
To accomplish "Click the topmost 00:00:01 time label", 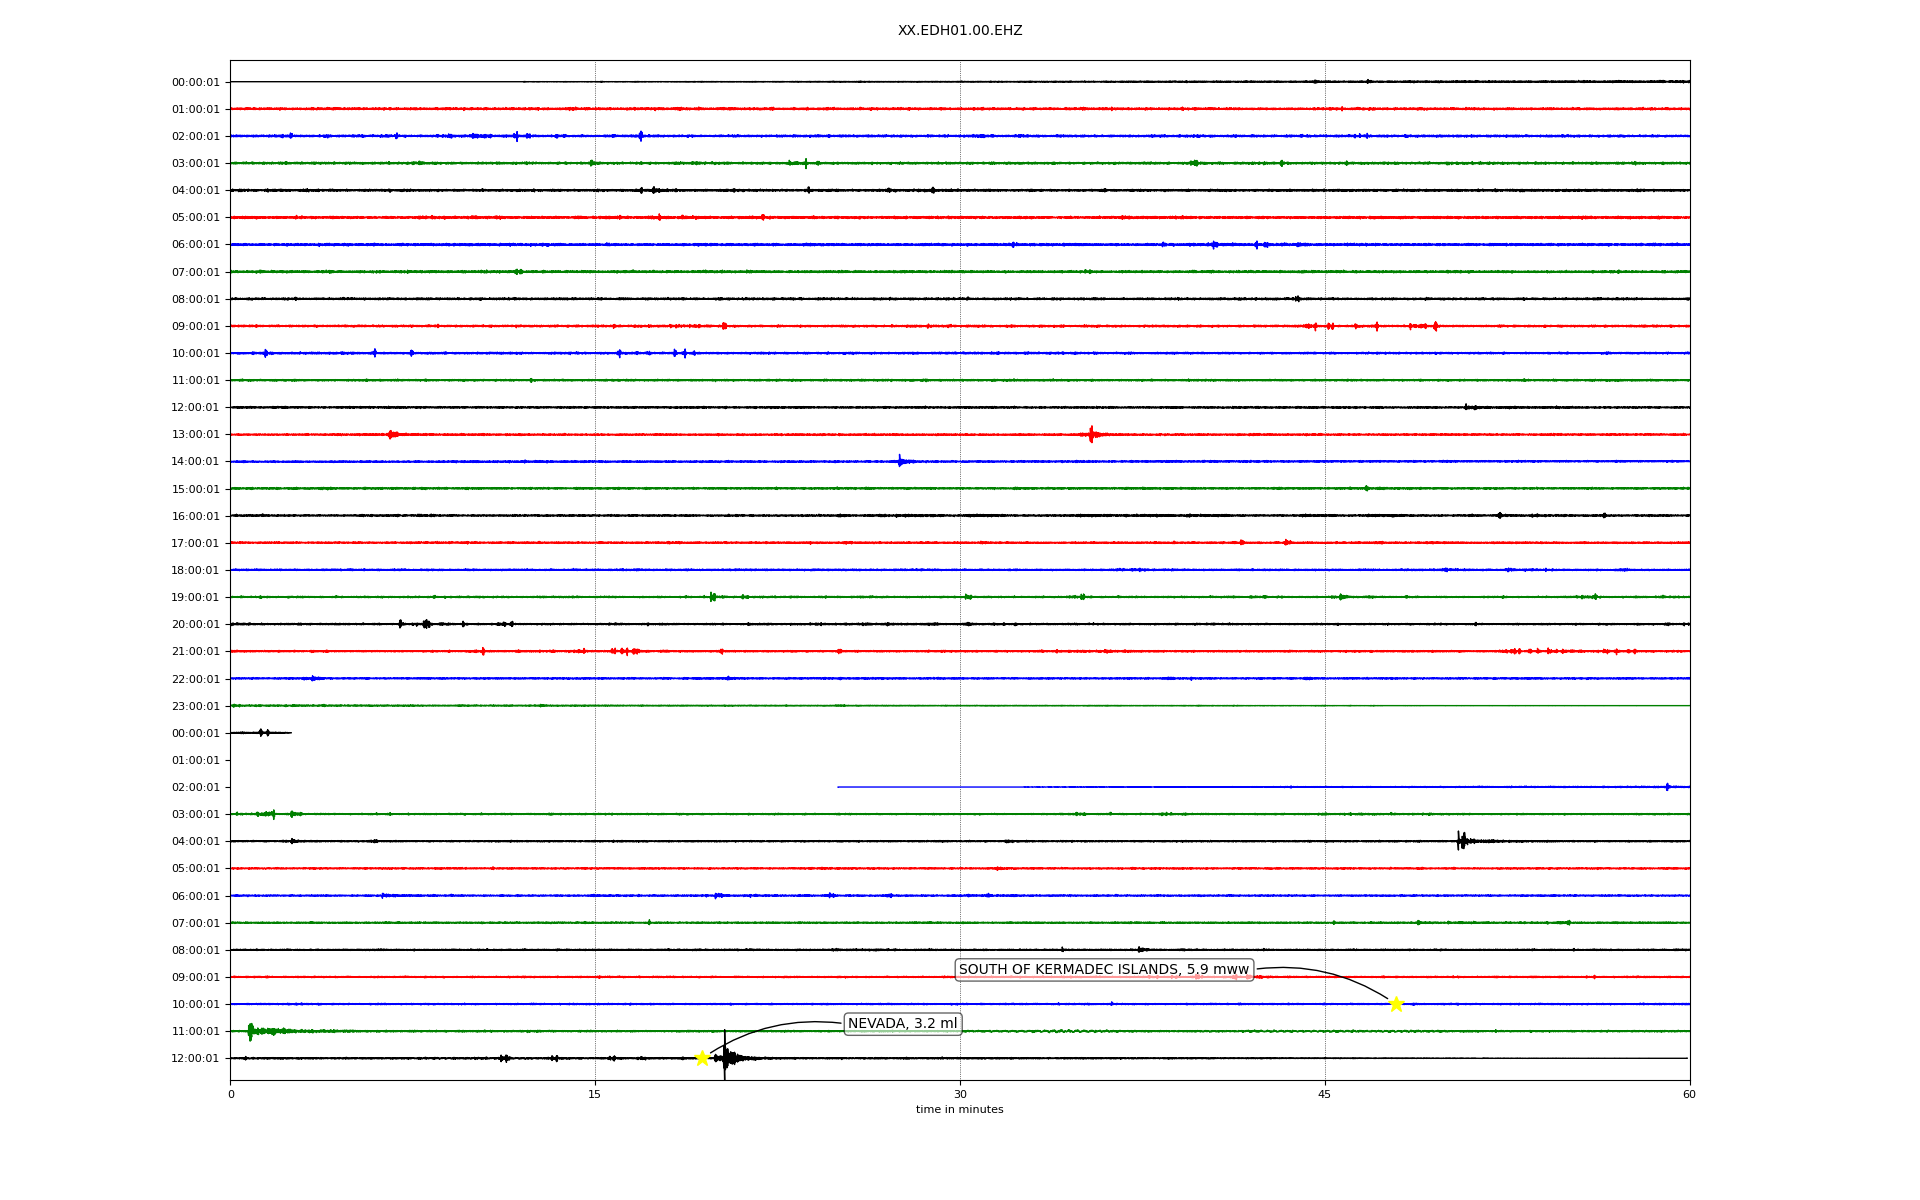I will tap(195, 83).
